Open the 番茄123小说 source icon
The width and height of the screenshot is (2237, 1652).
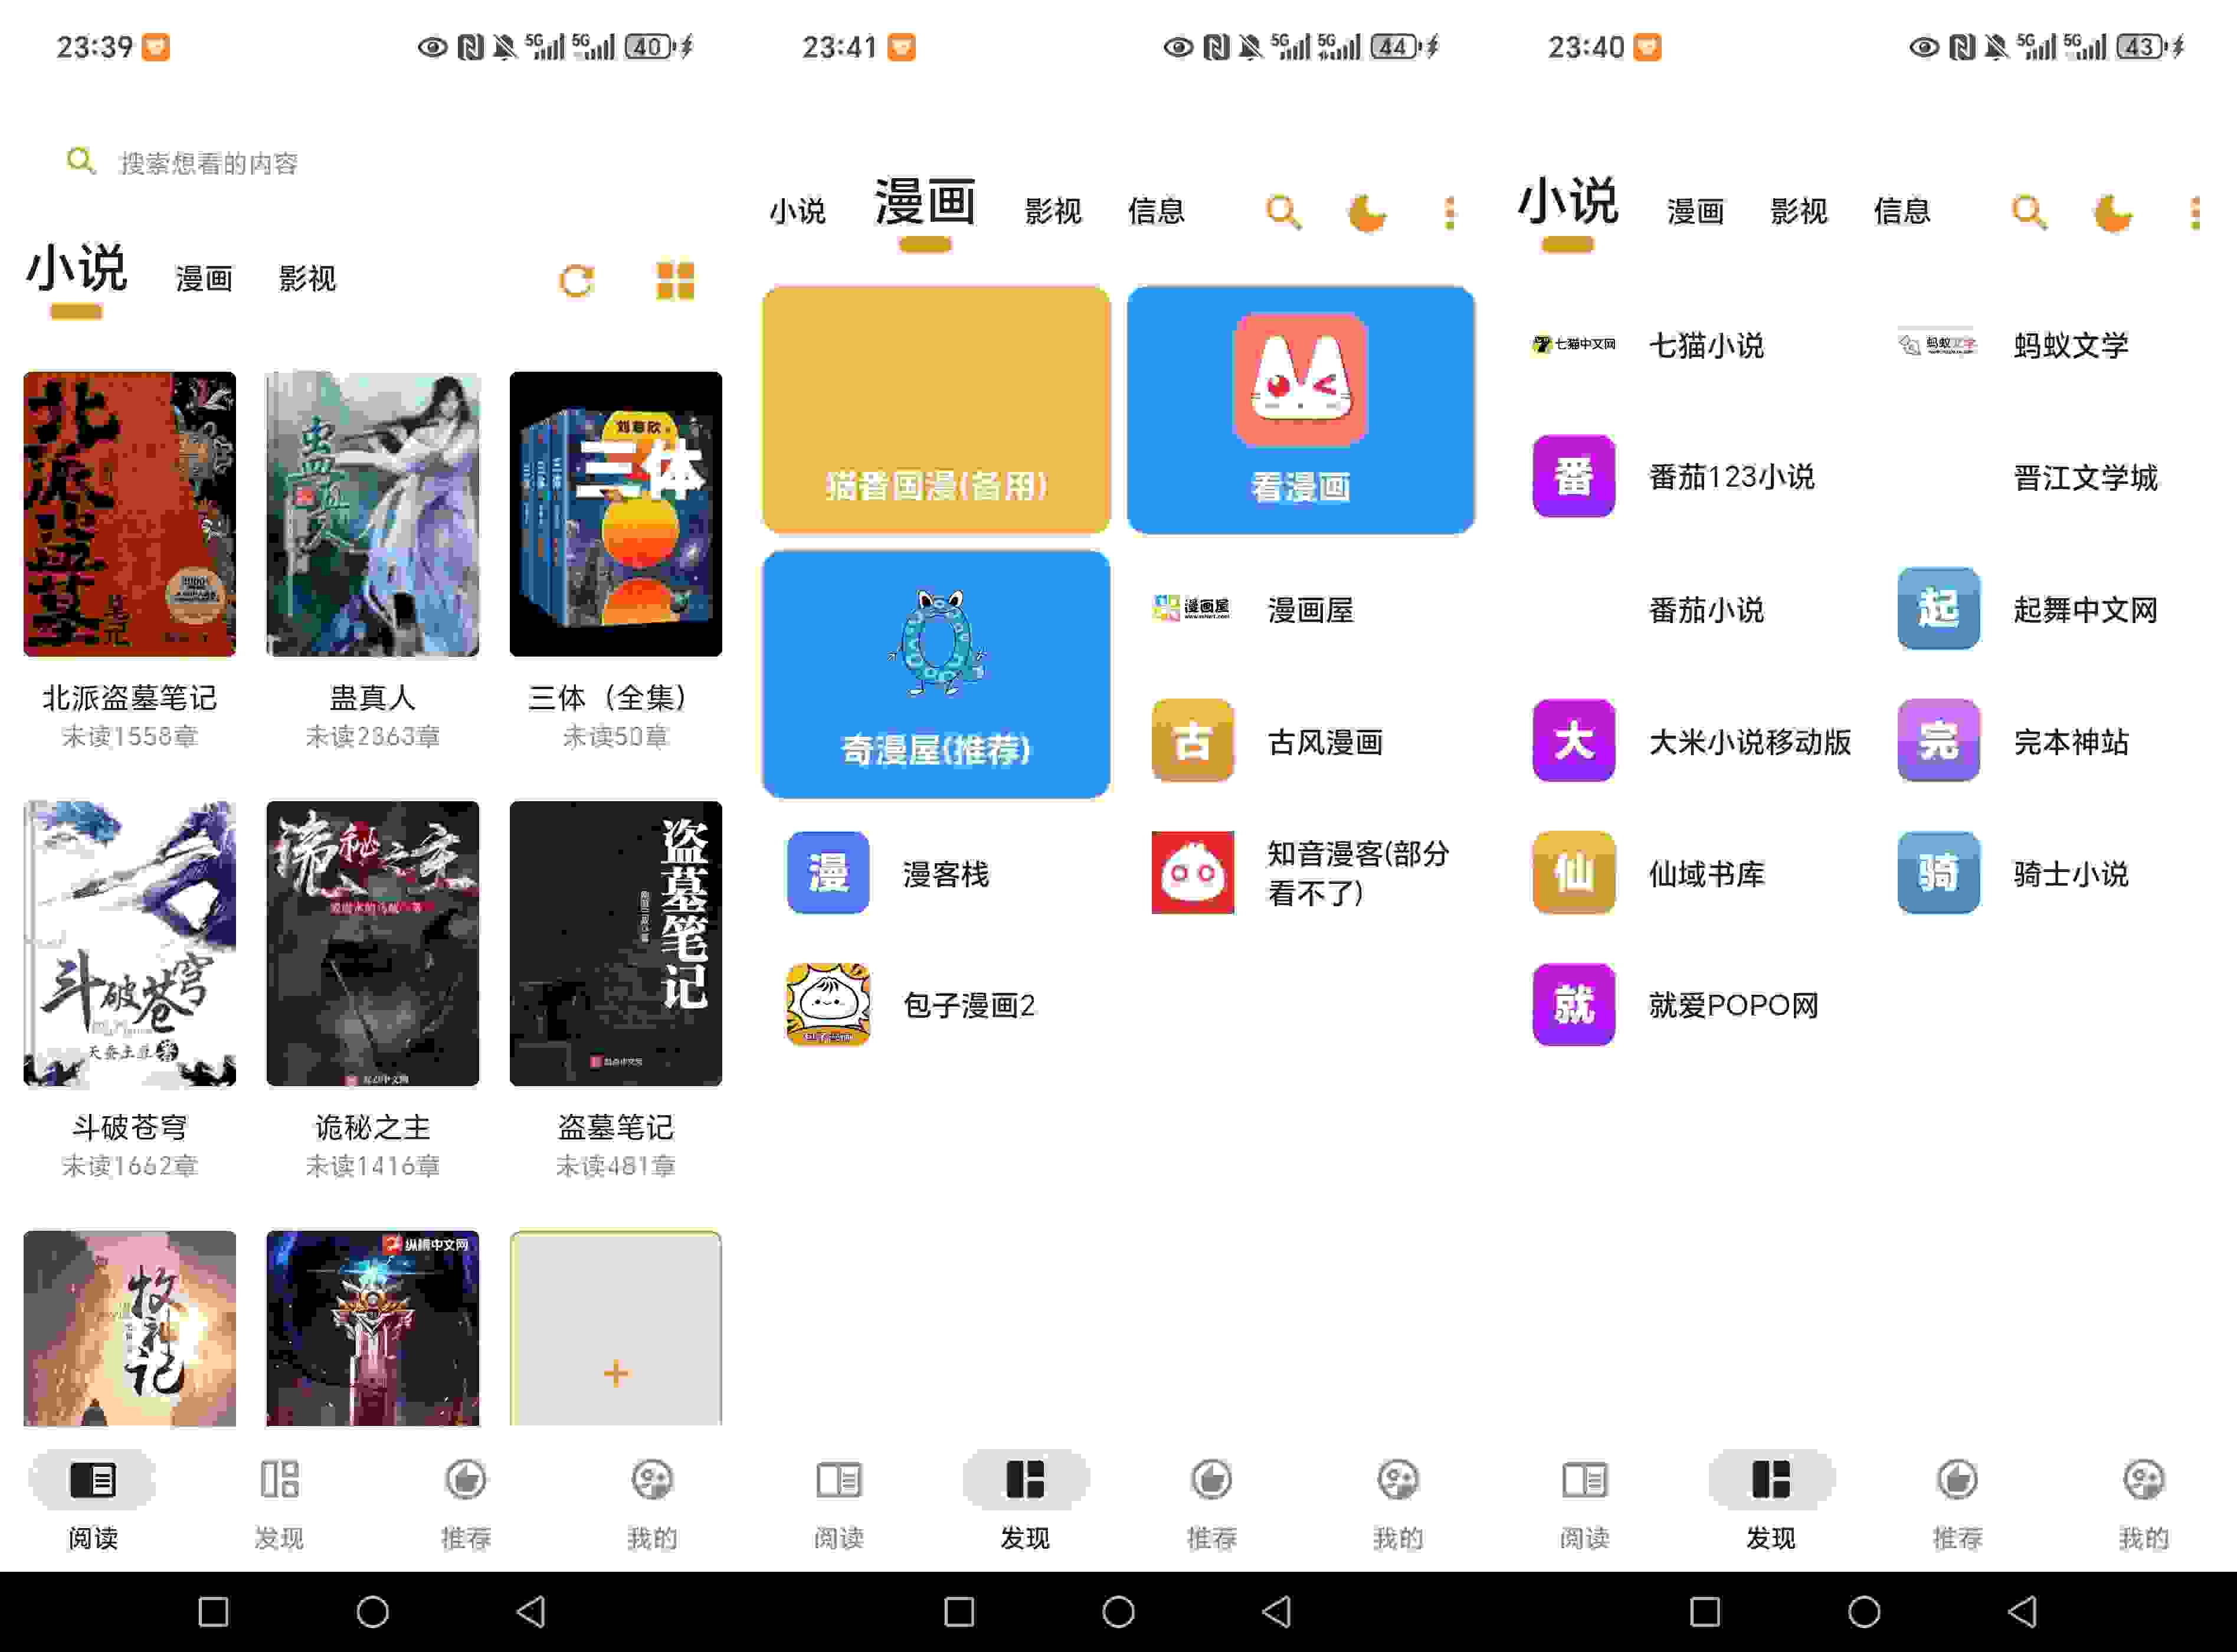click(x=1573, y=476)
